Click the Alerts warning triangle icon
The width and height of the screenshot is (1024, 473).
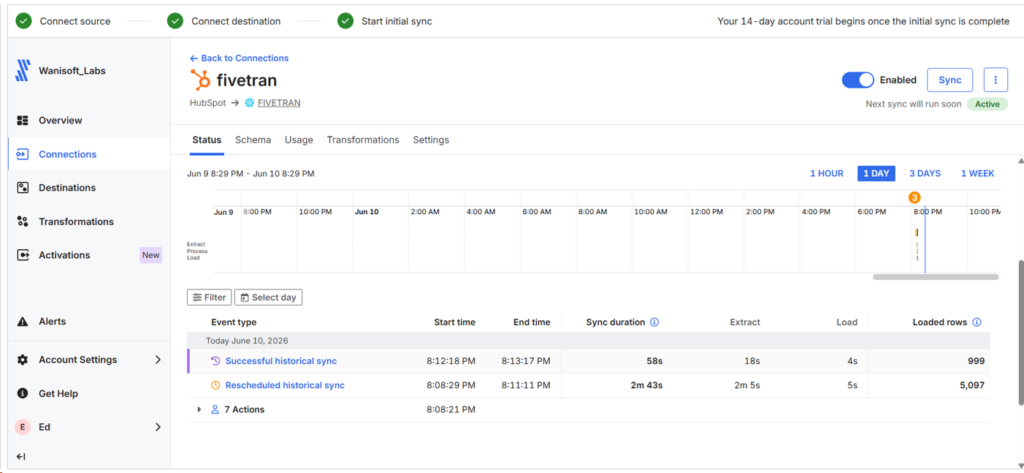click(23, 321)
